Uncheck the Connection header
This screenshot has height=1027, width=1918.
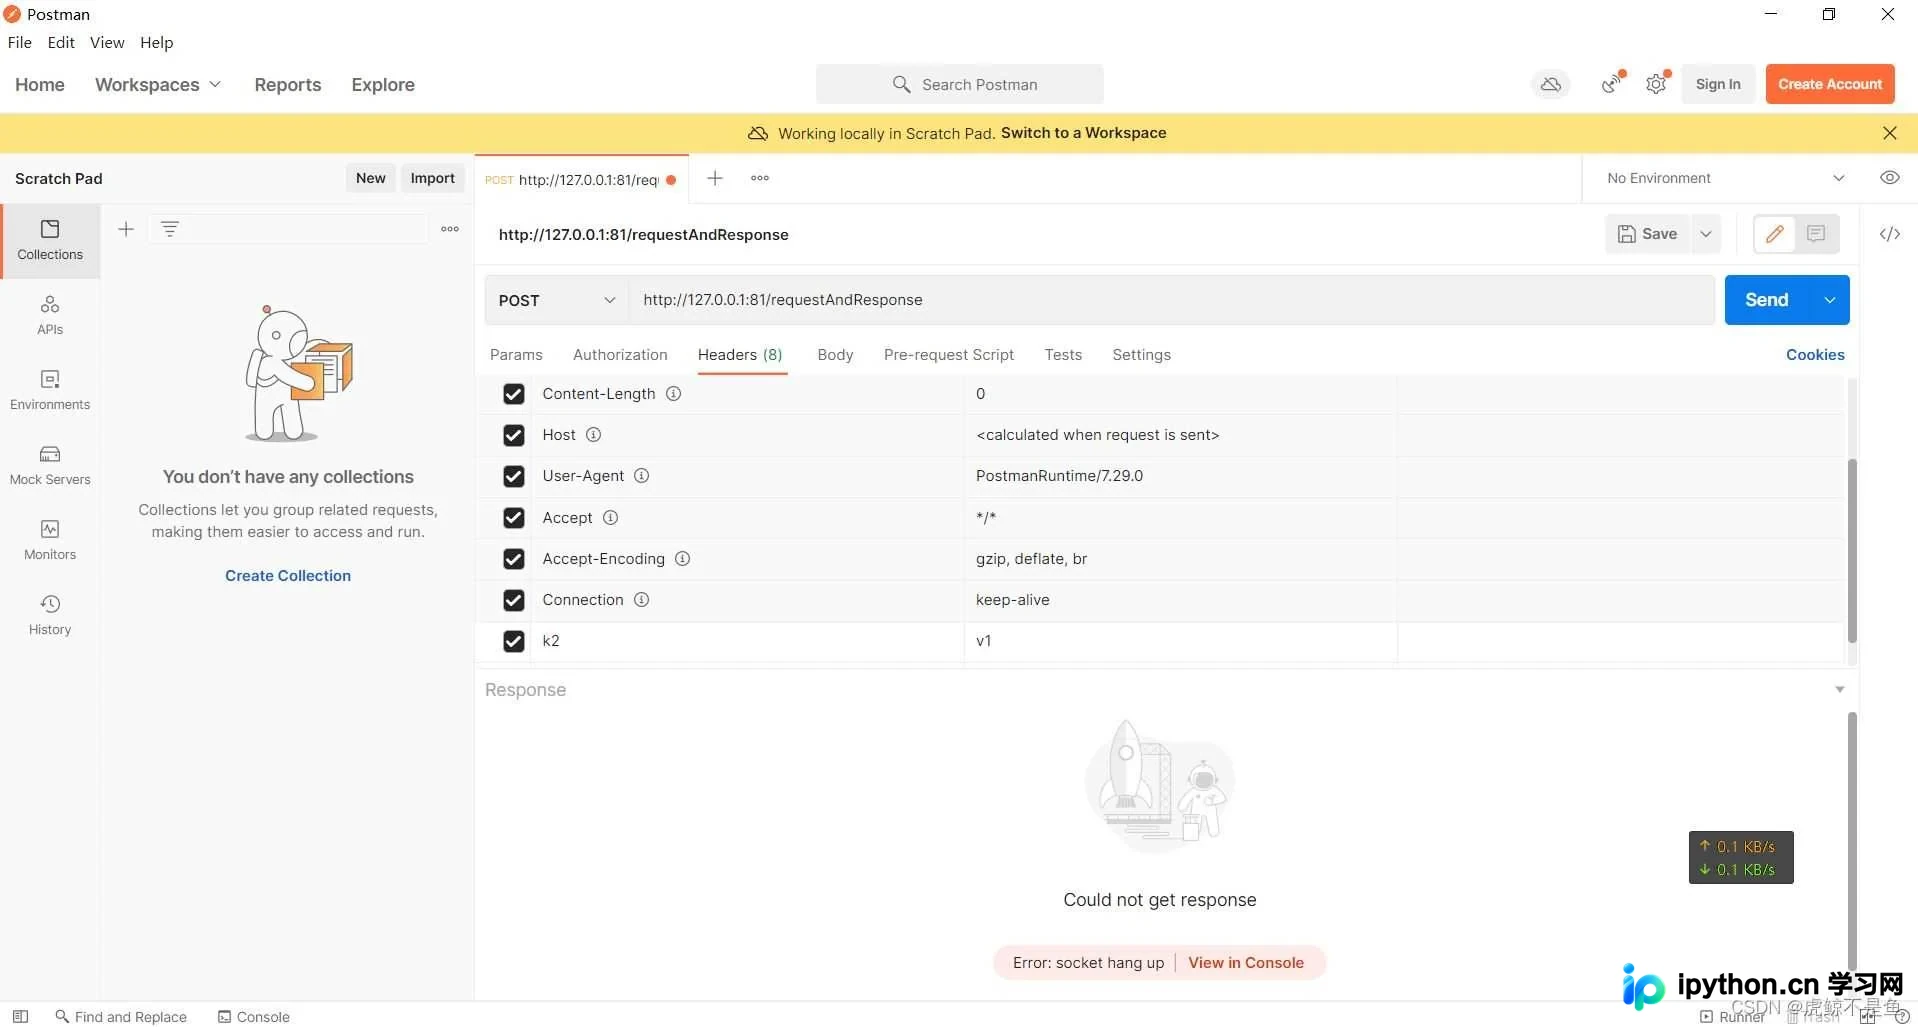click(x=514, y=600)
